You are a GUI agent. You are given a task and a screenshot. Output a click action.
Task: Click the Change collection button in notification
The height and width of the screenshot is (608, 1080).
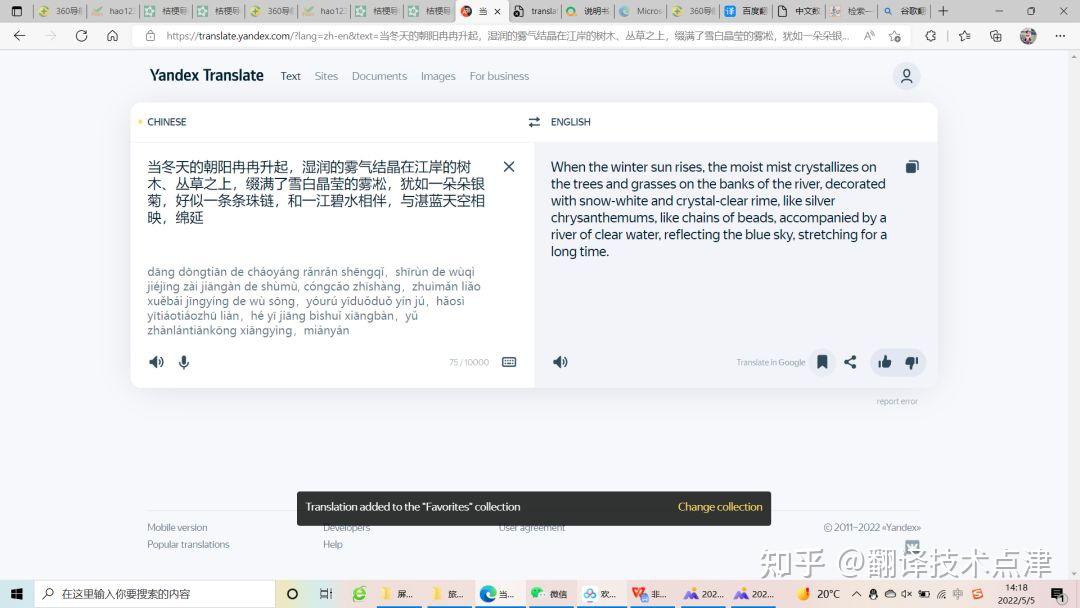coord(720,507)
